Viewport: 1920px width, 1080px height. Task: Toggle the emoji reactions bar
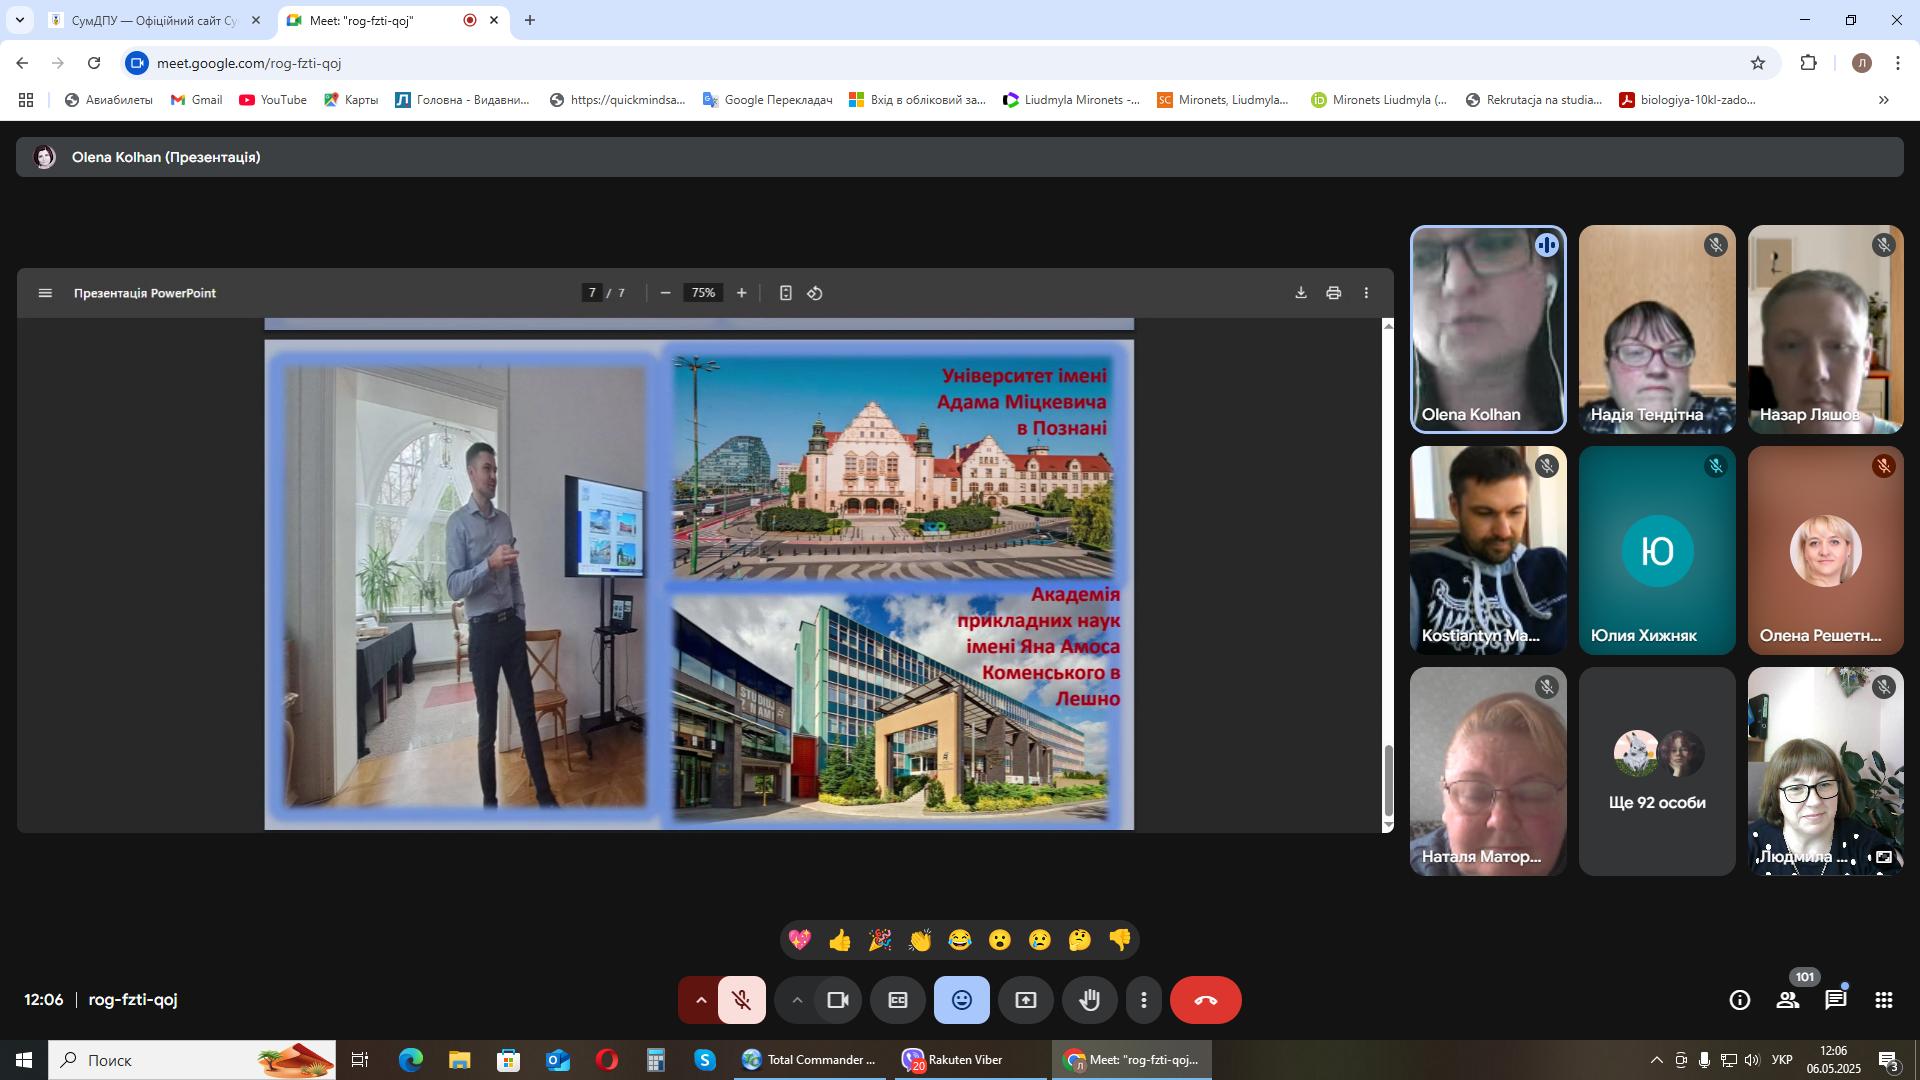(x=962, y=1000)
